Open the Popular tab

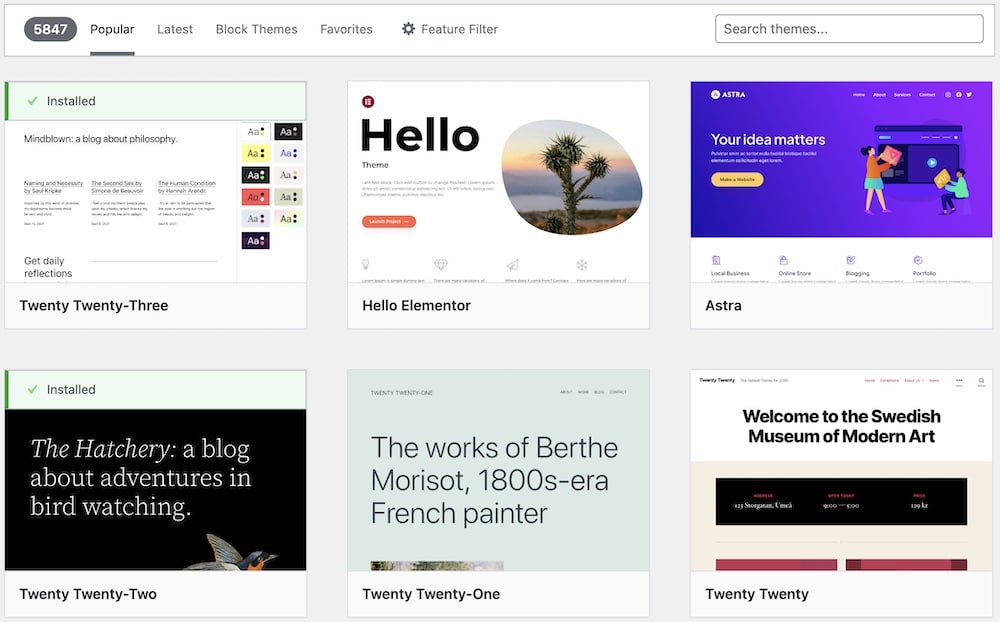[x=112, y=29]
